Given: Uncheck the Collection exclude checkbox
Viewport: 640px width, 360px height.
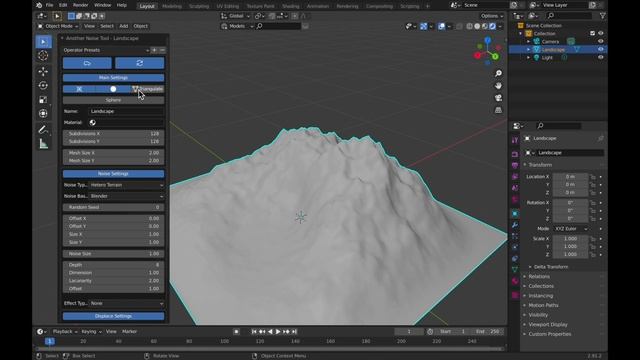Looking at the screenshot, I should 592,33.
